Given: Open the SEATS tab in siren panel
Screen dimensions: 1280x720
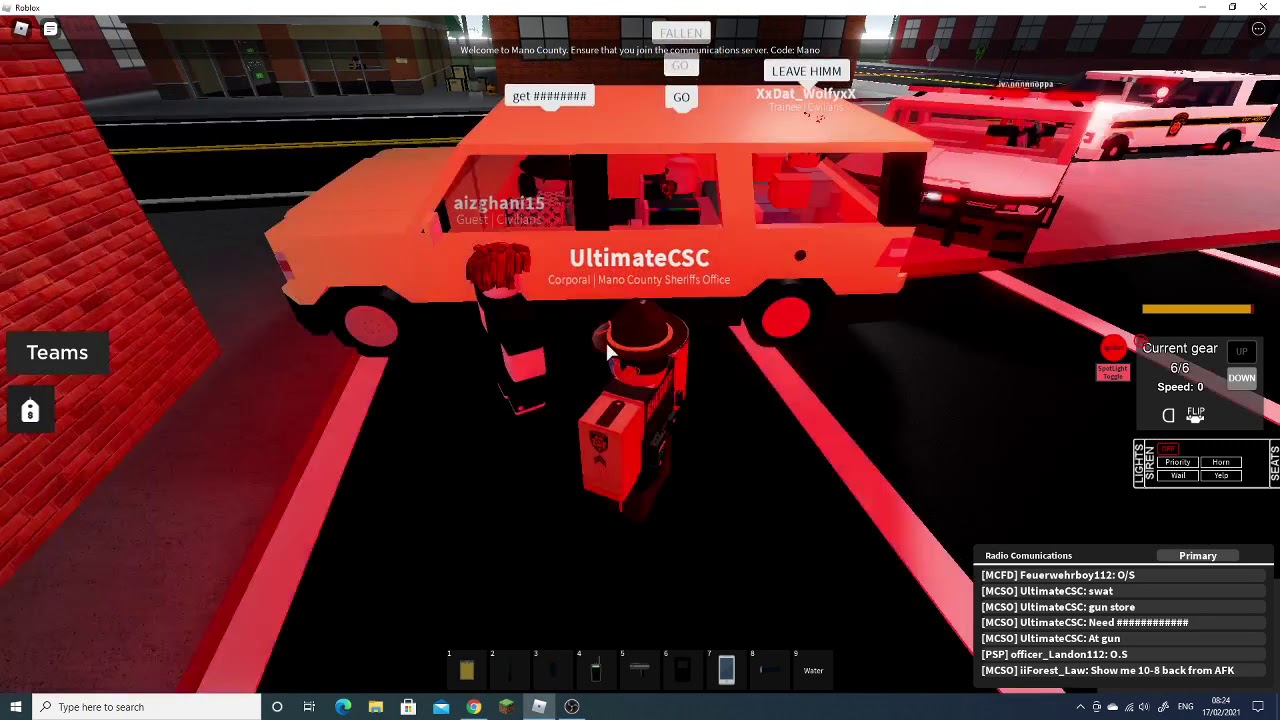Looking at the screenshot, I should tap(1274, 464).
